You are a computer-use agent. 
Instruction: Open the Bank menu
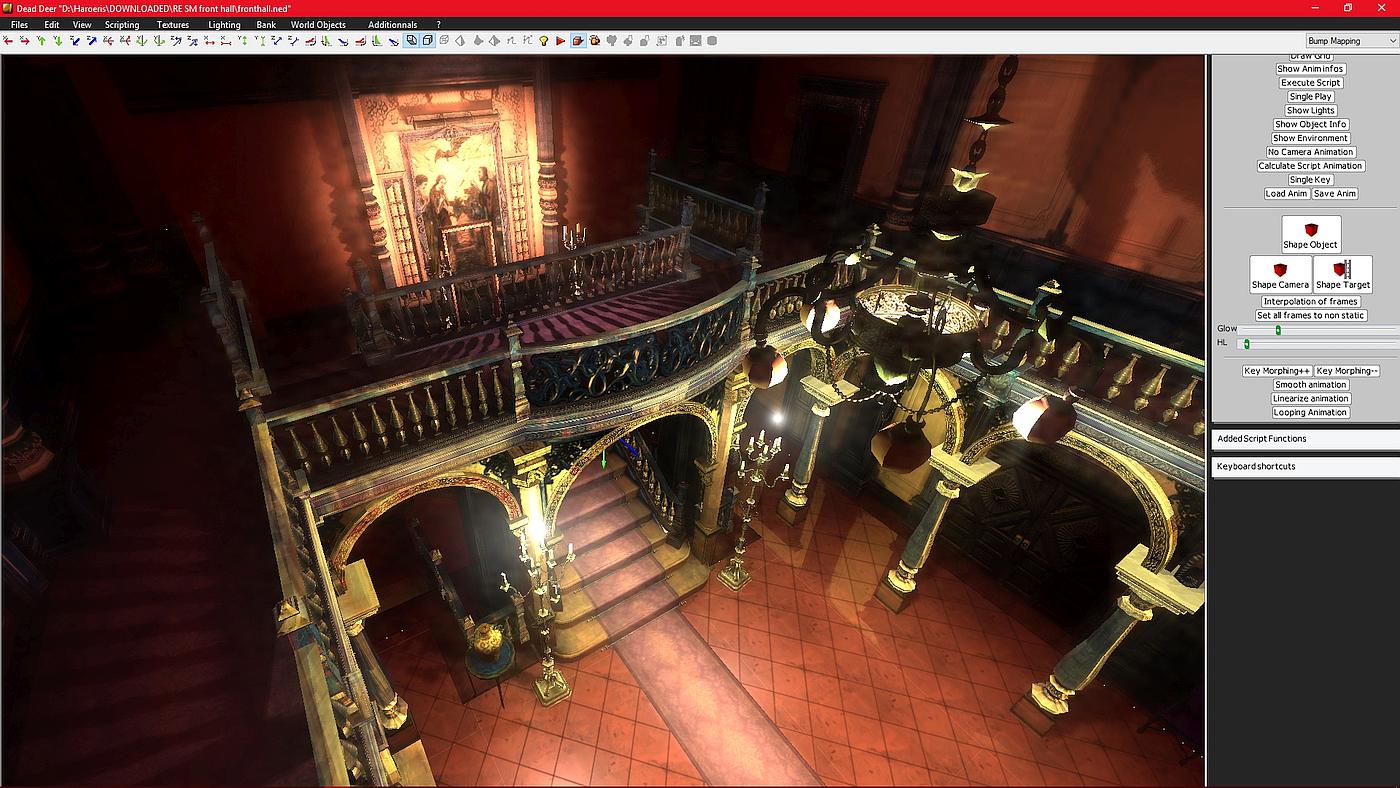tap(266, 24)
